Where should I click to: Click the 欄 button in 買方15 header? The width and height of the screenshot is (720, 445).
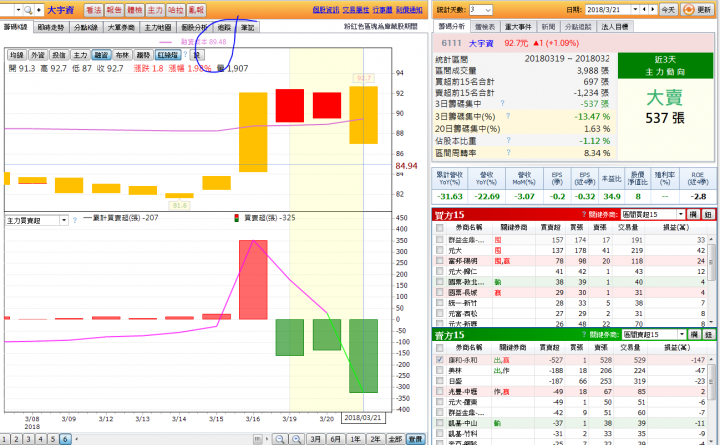[x=693, y=214]
